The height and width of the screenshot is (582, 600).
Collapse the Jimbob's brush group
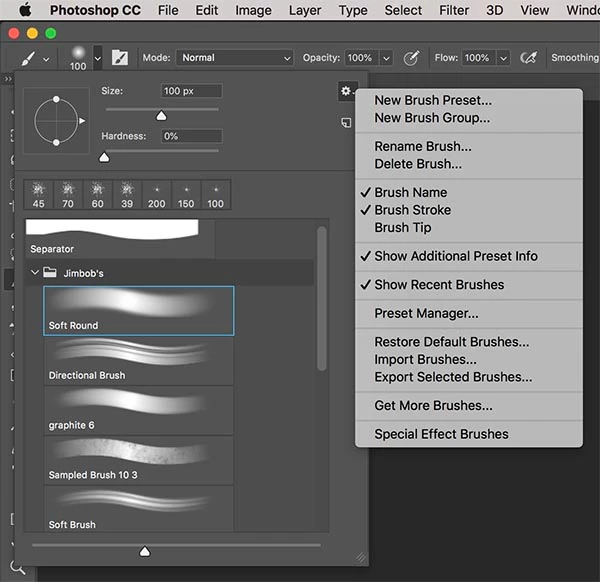(x=35, y=272)
